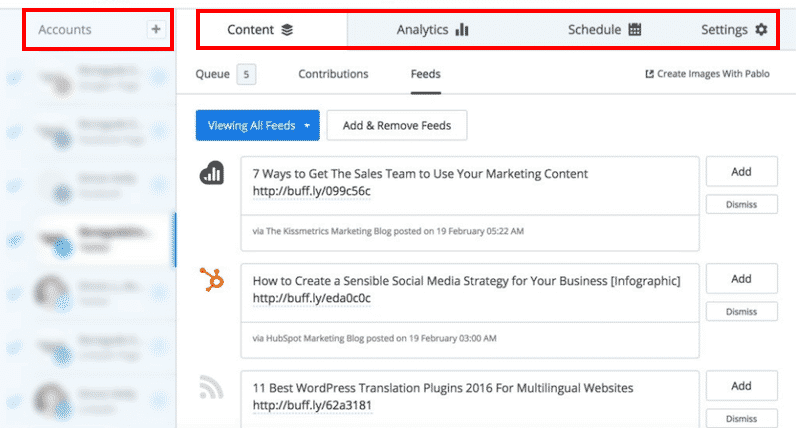Switch to the Contributions sub-tab
The image size is (800, 428).
333,74
